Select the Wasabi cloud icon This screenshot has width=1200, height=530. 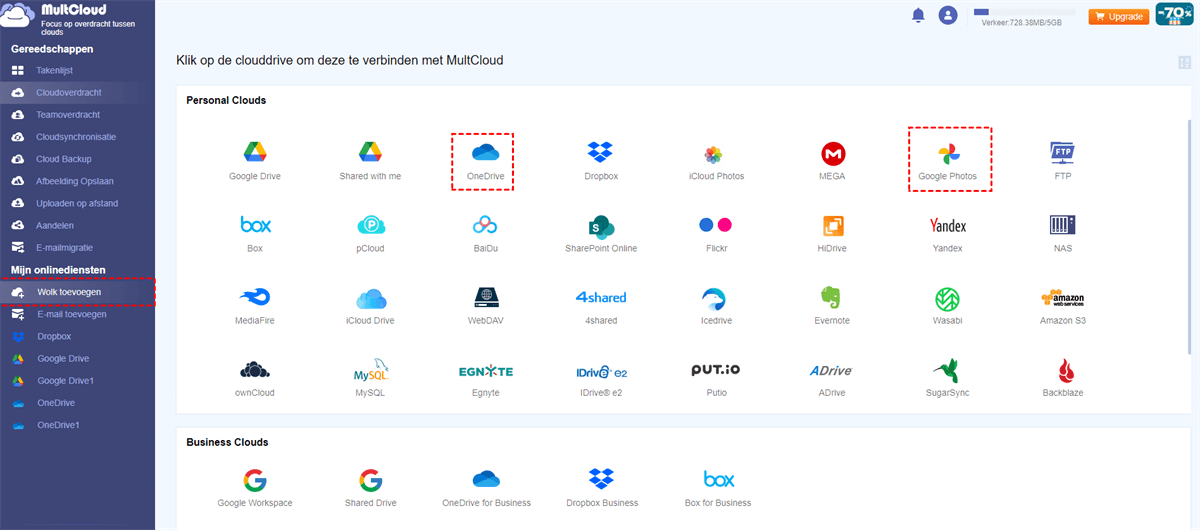coord(948,298)
